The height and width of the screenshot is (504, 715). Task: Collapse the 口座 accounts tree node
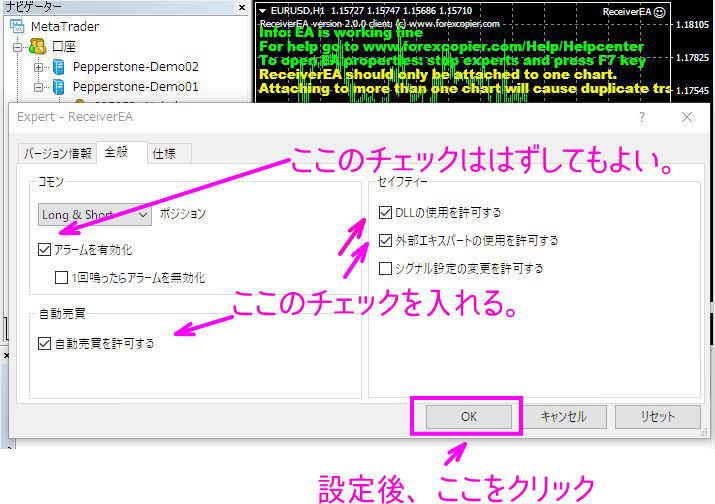pyautogui.click(x=17, y=47)
